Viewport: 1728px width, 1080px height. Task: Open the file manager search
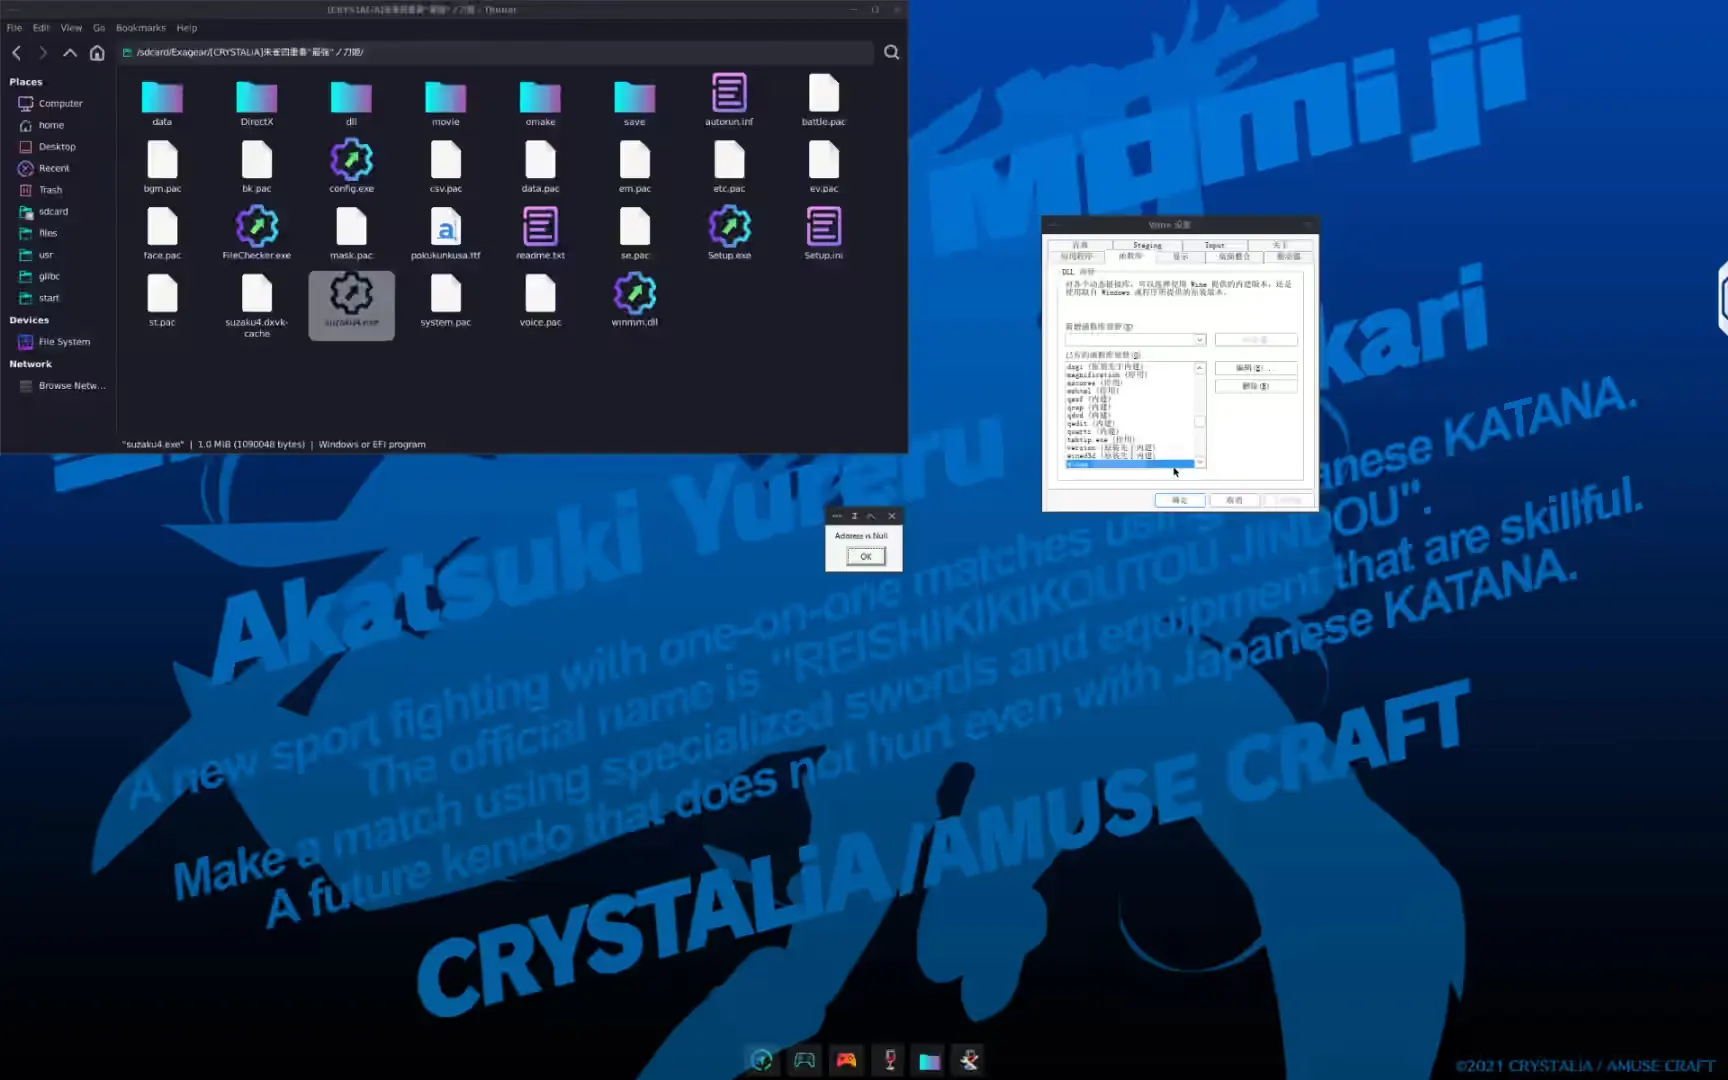pos(891,52)
